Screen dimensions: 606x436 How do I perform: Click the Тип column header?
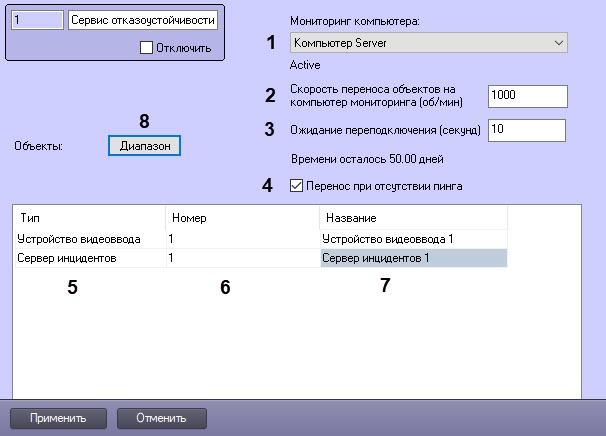89,217
